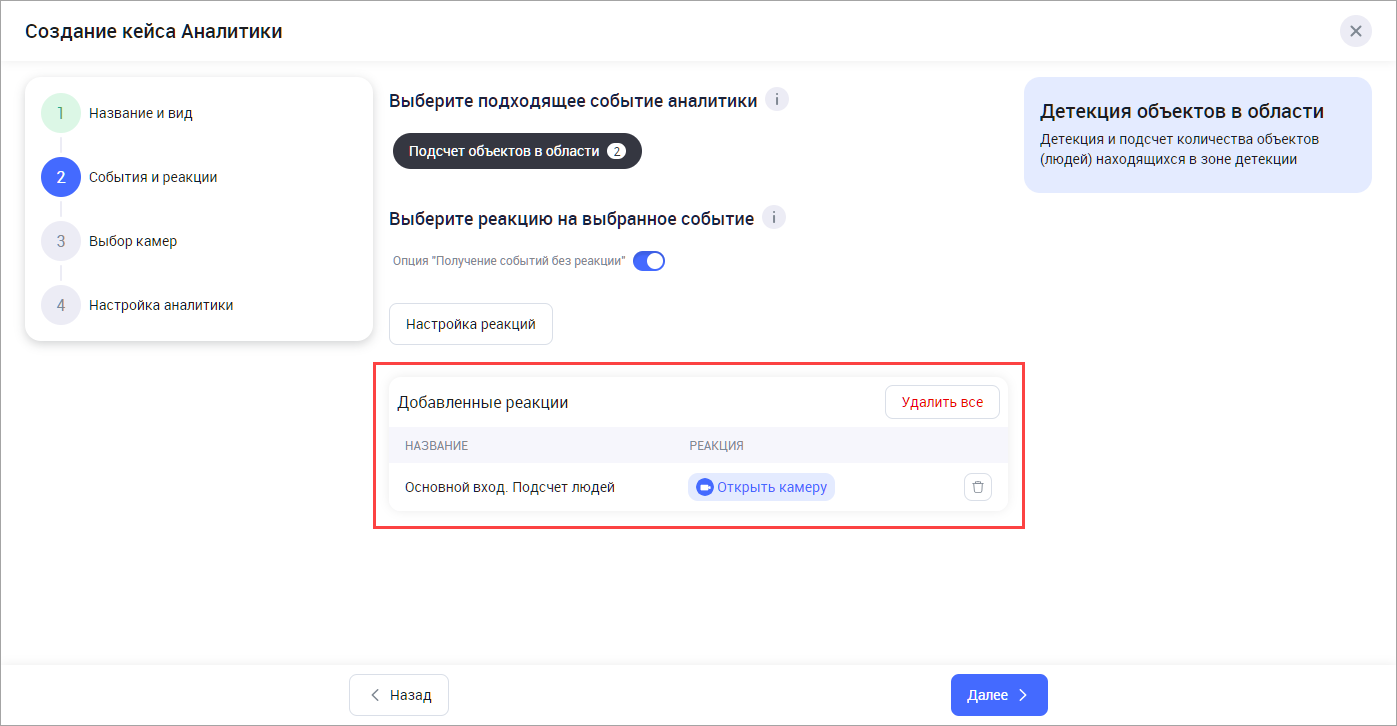Viewport: 1397px width, 726px height.
Task: Toggle "Получение событий без реакции" switch
Action: click(649, 262)
